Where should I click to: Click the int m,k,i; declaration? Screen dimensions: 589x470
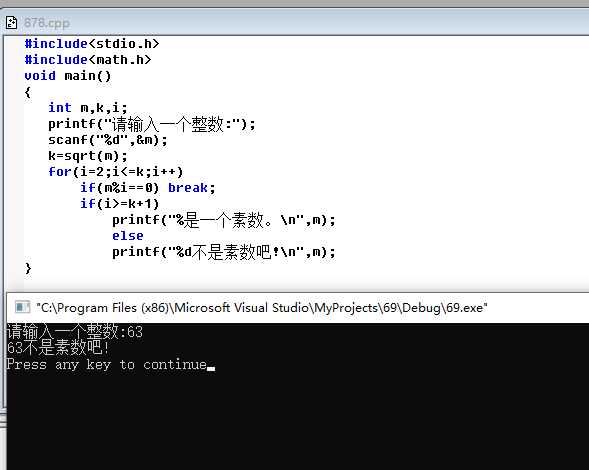pyautogui.click(x=88, y=108)
